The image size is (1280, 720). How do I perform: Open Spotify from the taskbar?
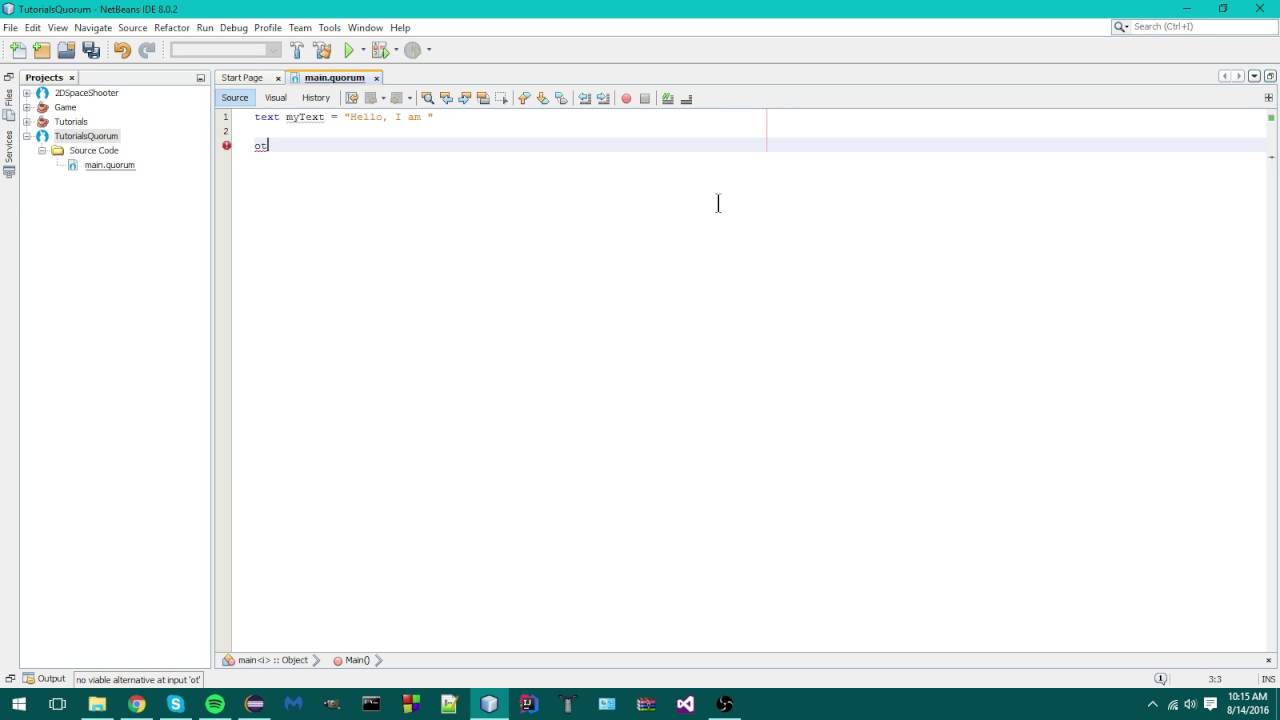215,704
